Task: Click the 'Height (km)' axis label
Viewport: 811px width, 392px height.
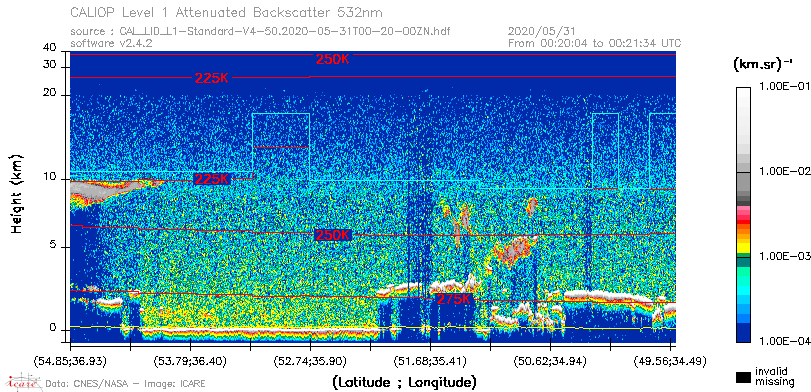Action: coord(17,193)
